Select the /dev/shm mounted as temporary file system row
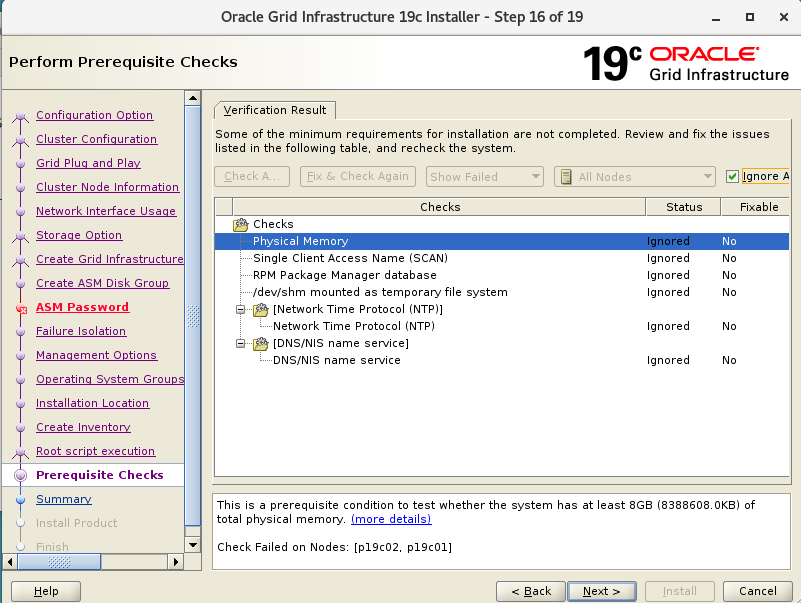This screenshot has height=603, width=801. pyautogui.click(x=502, y=292)
